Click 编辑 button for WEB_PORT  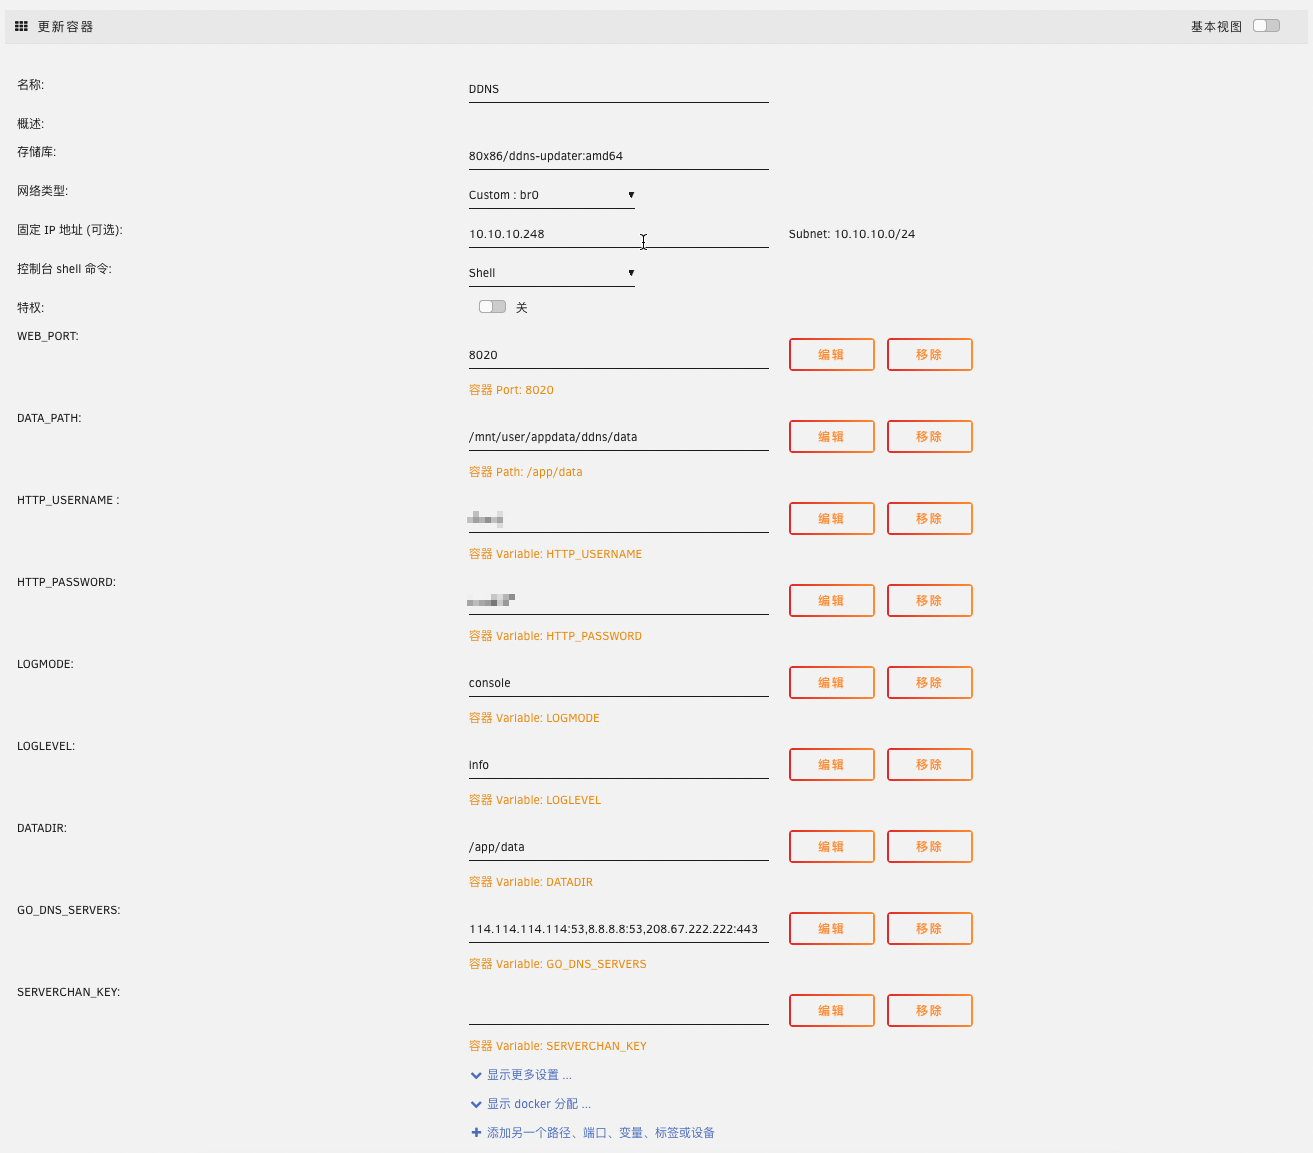coord(832,354)
